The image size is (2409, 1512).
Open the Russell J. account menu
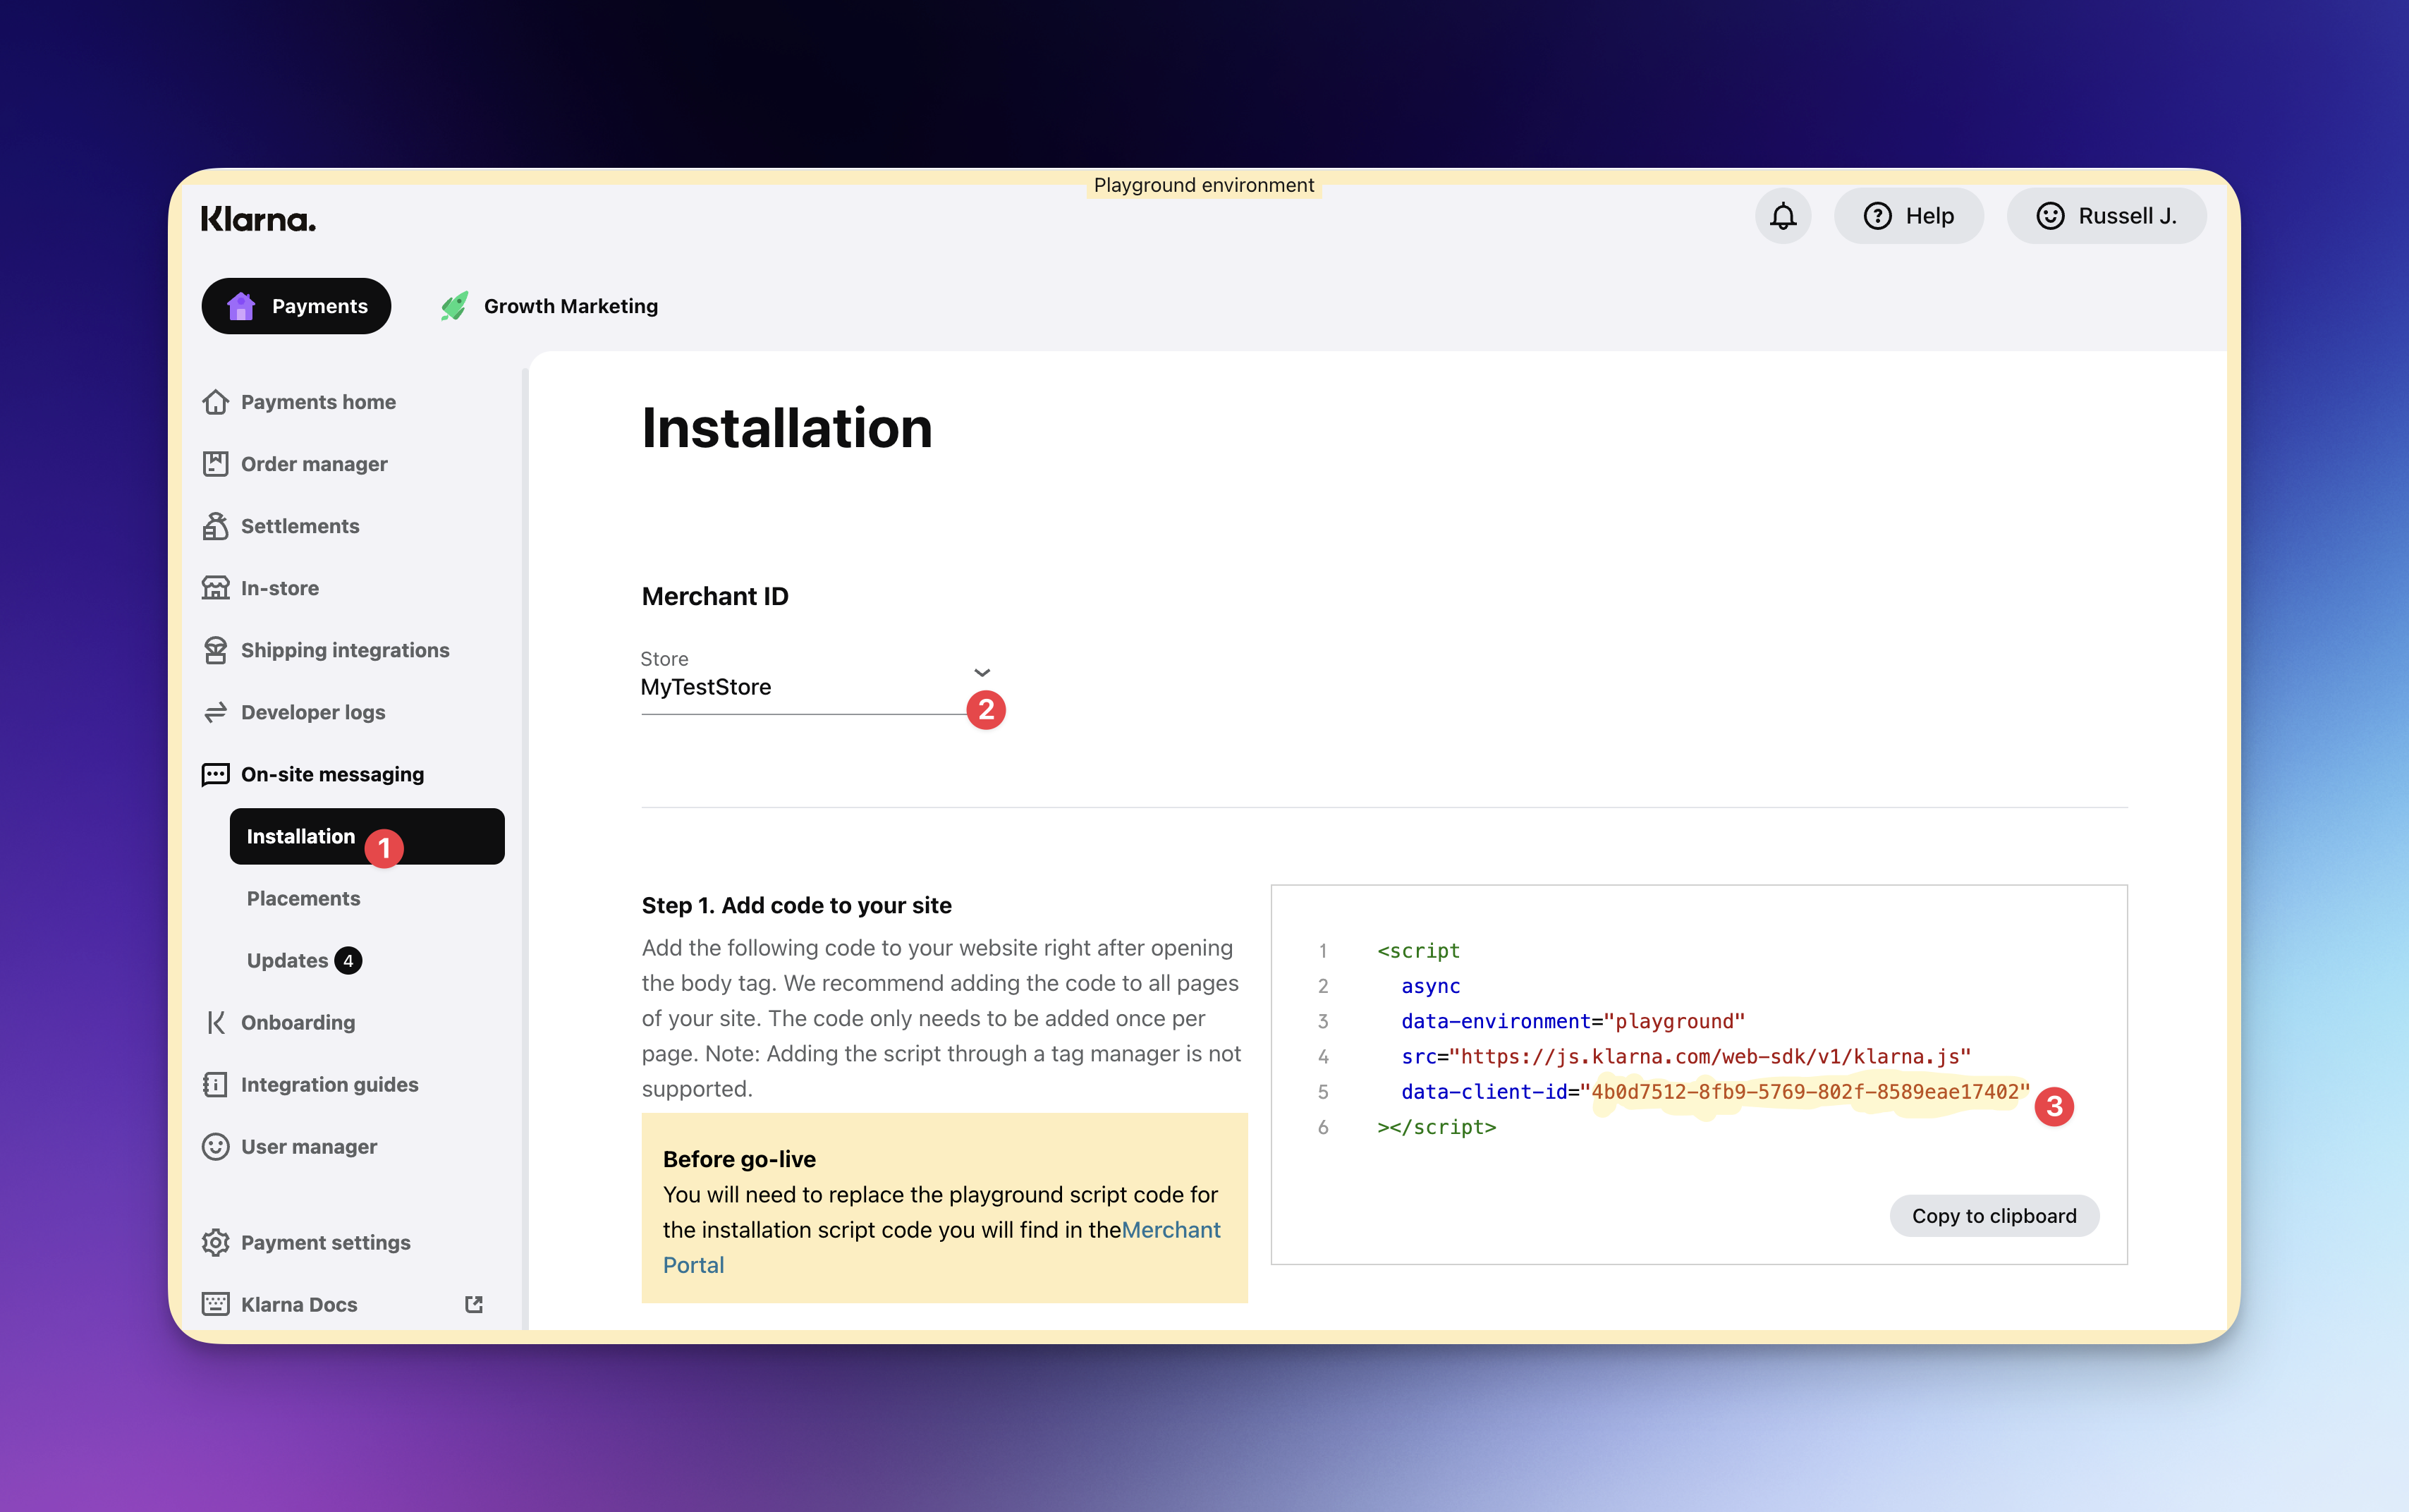2106,216
